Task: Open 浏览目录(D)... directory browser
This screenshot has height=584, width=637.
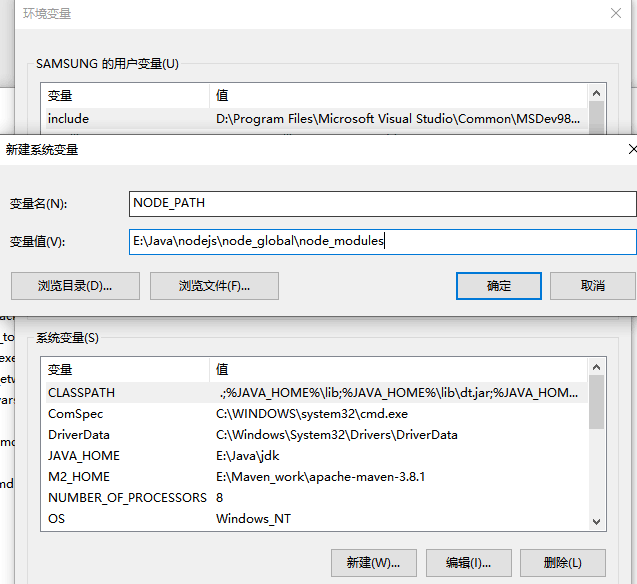Action: 75,286
